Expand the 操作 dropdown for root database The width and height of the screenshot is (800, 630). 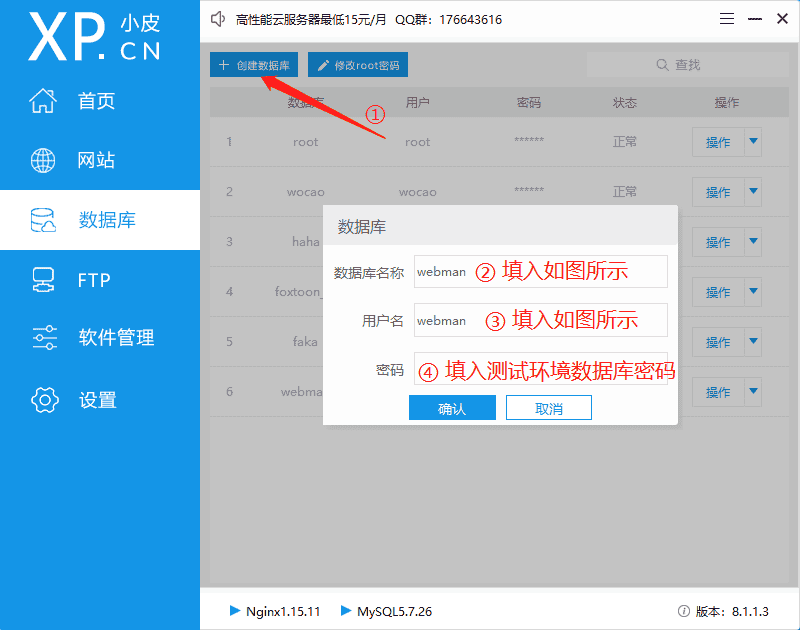pos(755,142)
